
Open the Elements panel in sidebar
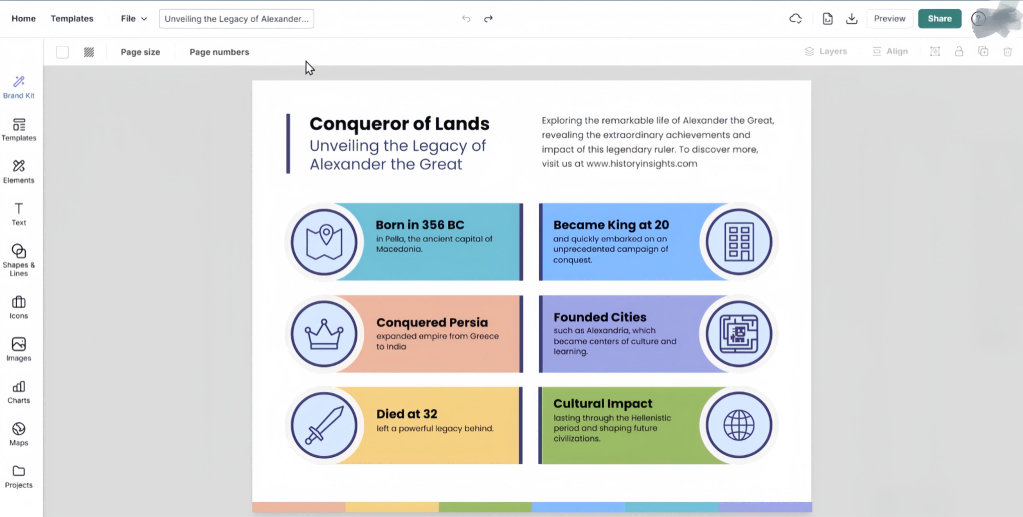click(x=19, y=171)
